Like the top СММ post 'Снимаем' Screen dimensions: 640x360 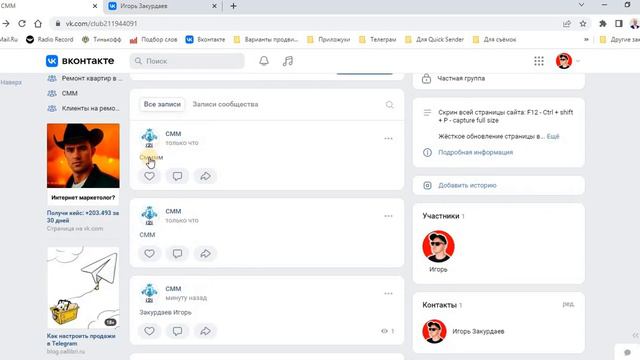[x=149, y=176]
